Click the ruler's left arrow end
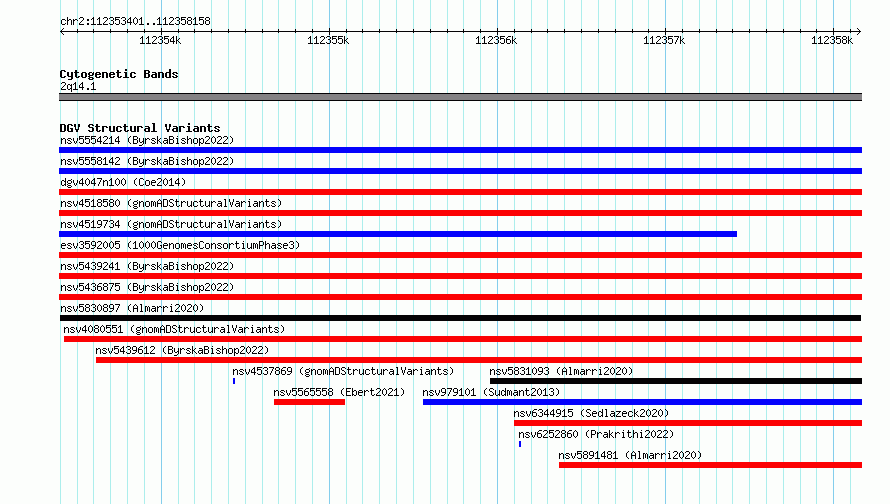The height and width of the screenshot is (504, 890). 62,31
